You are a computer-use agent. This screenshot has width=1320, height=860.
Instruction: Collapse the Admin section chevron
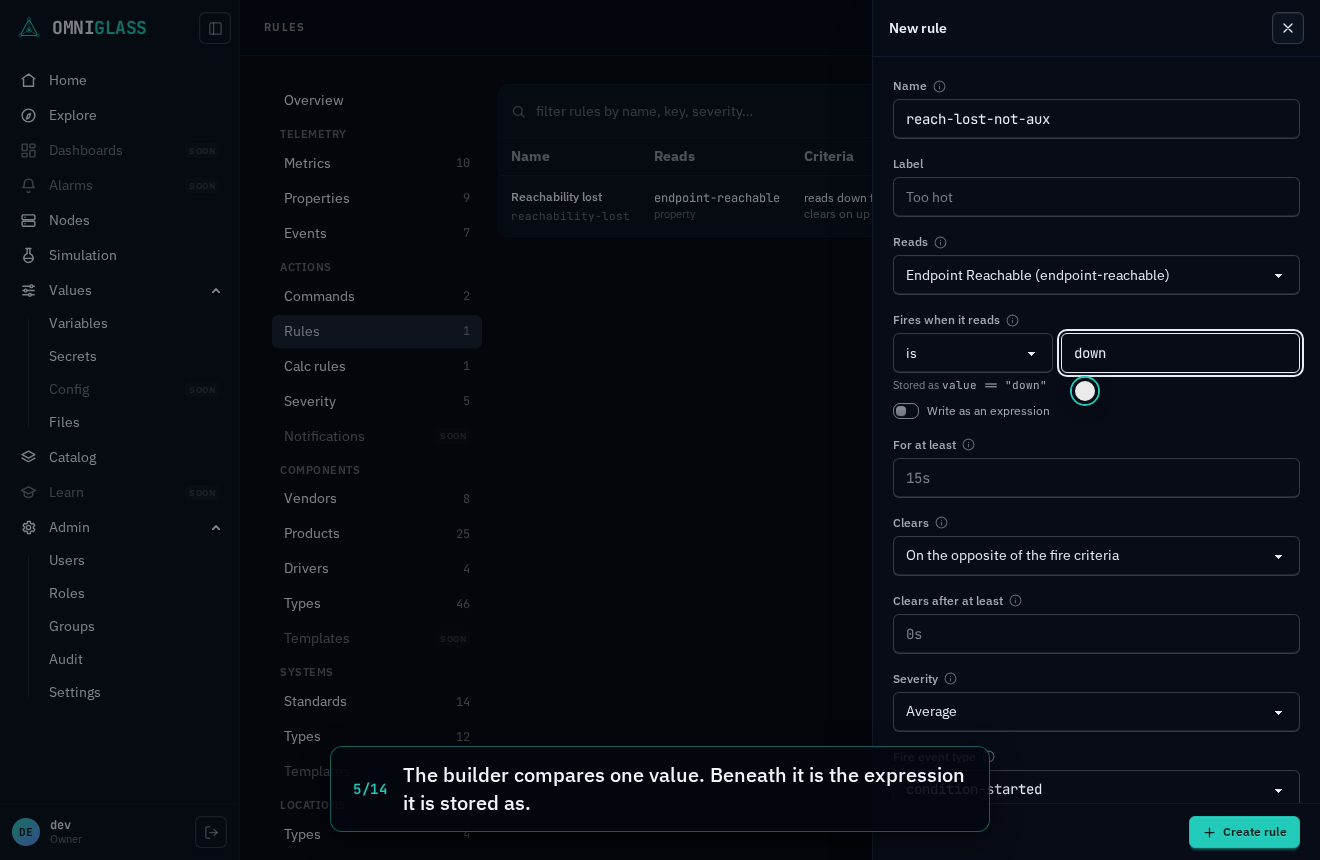[216, 527]
